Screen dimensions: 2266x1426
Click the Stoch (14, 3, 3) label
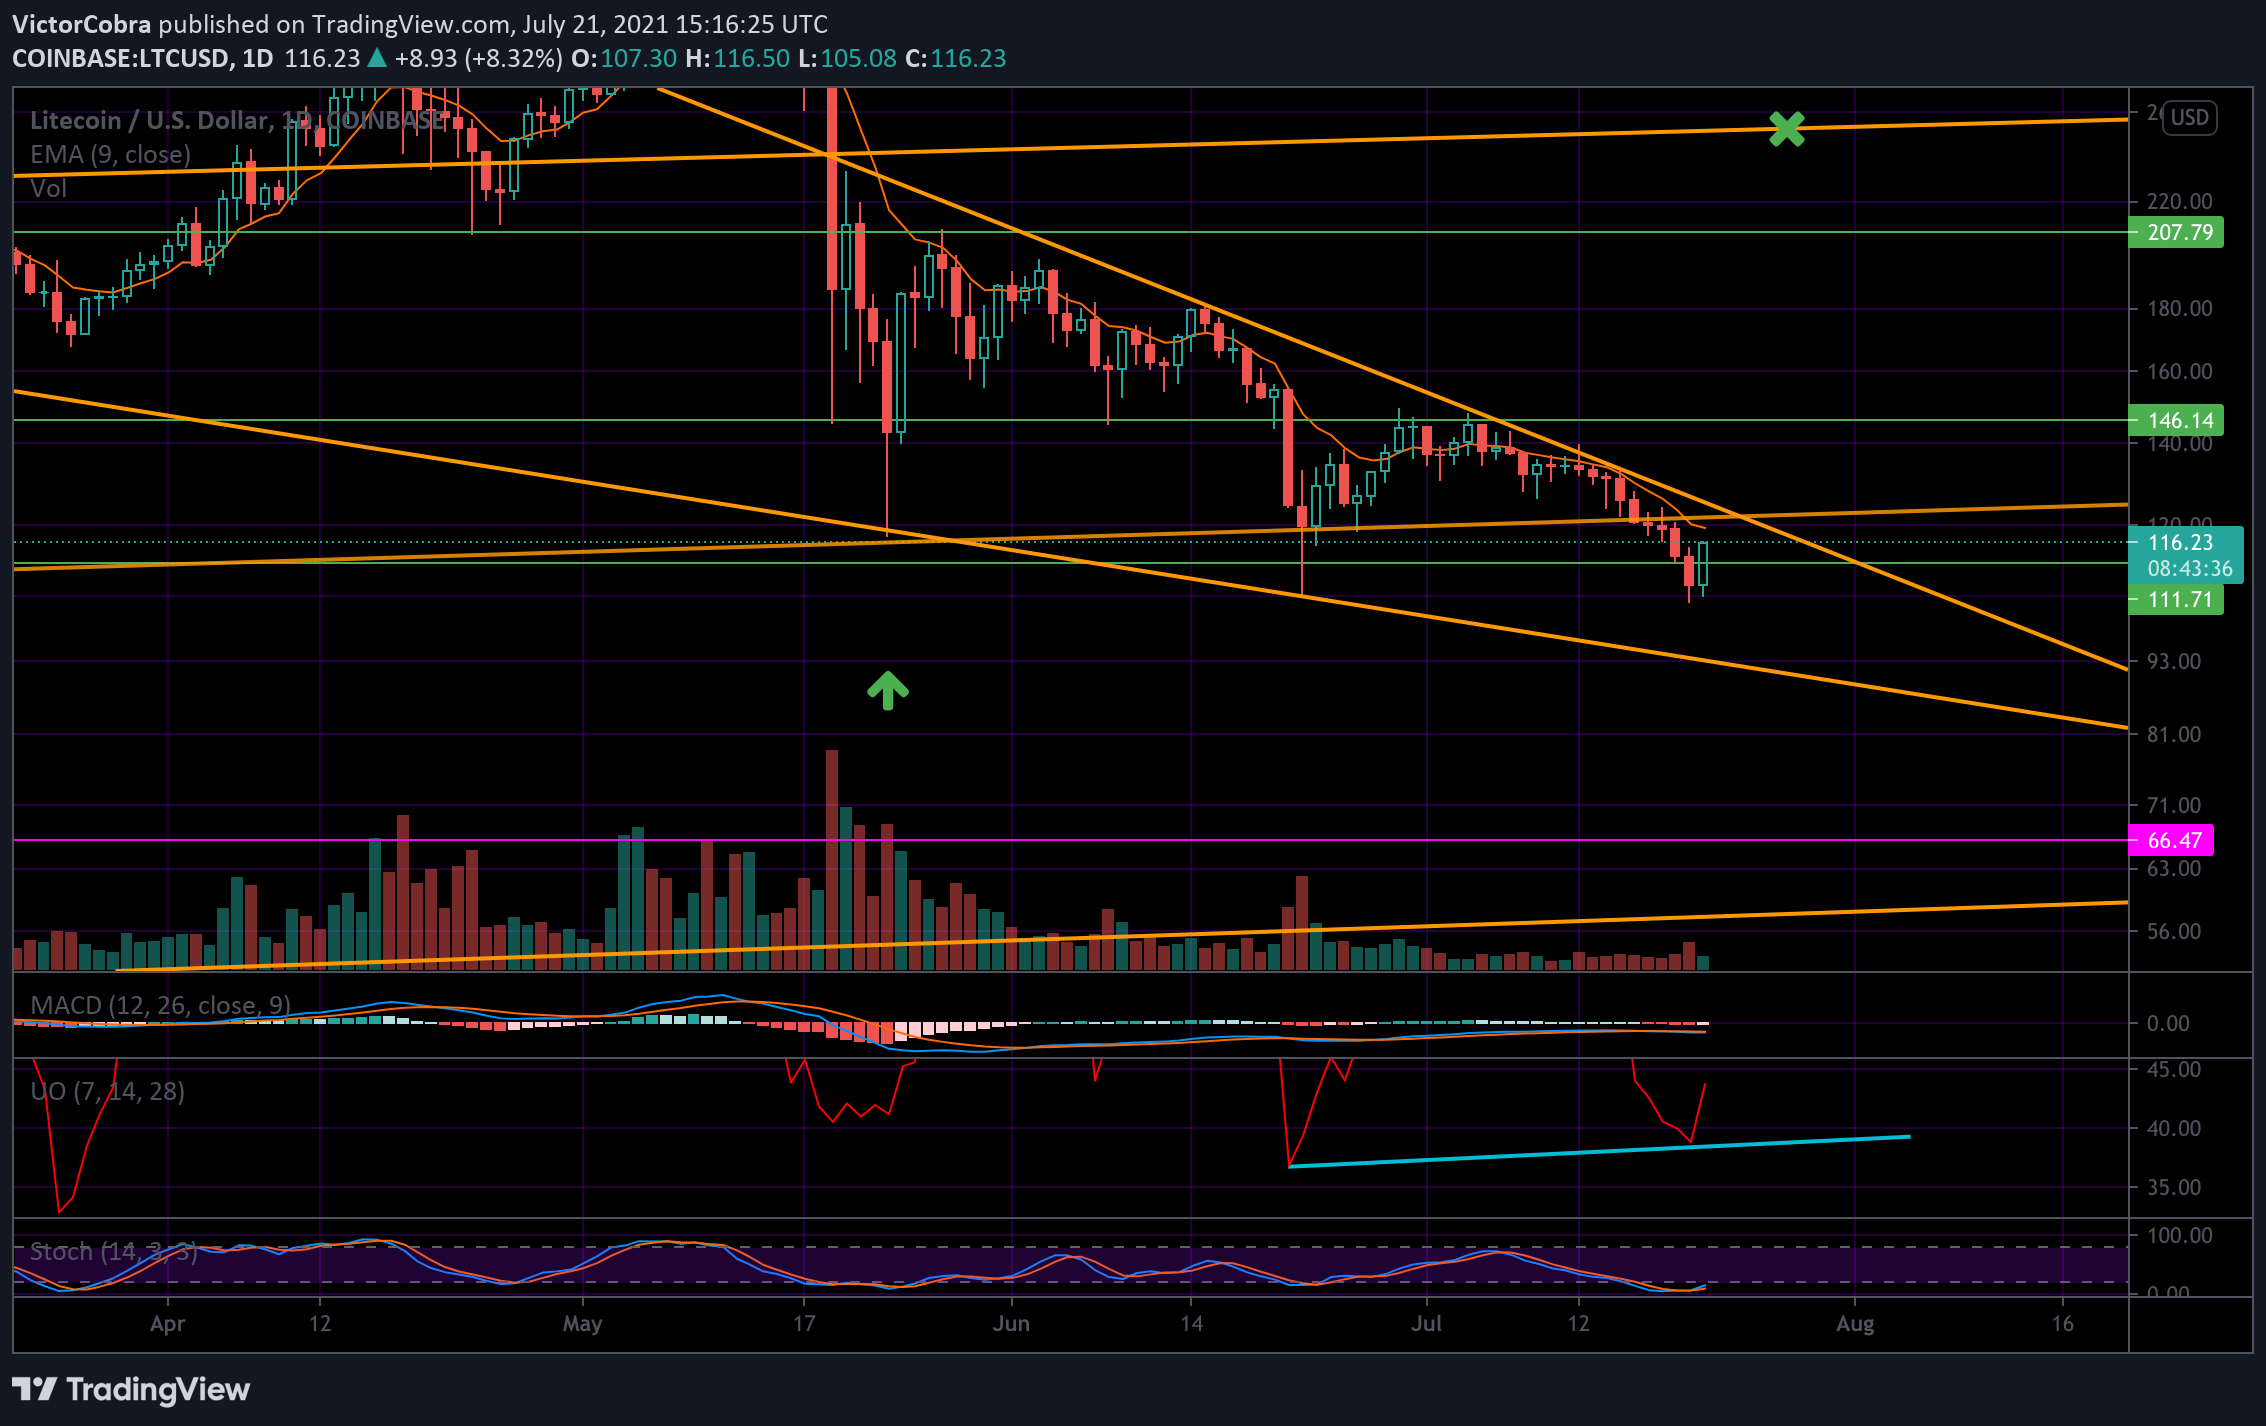(113, 1251)
